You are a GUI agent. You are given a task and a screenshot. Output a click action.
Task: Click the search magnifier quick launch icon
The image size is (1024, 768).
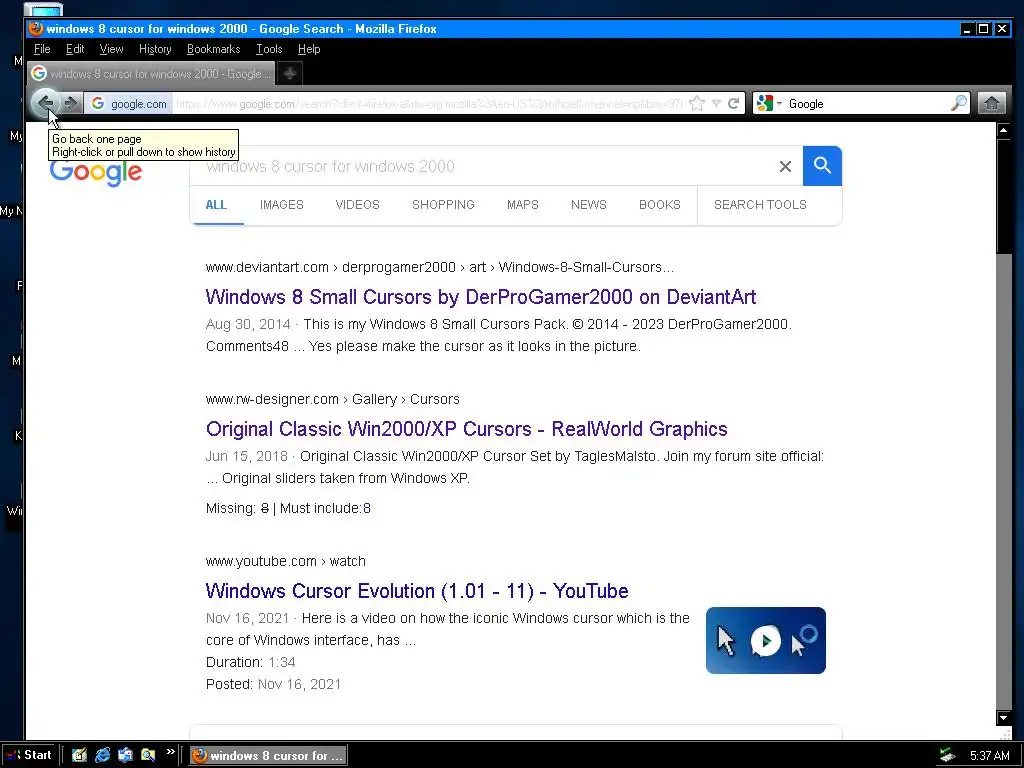(x=148, y=755)
